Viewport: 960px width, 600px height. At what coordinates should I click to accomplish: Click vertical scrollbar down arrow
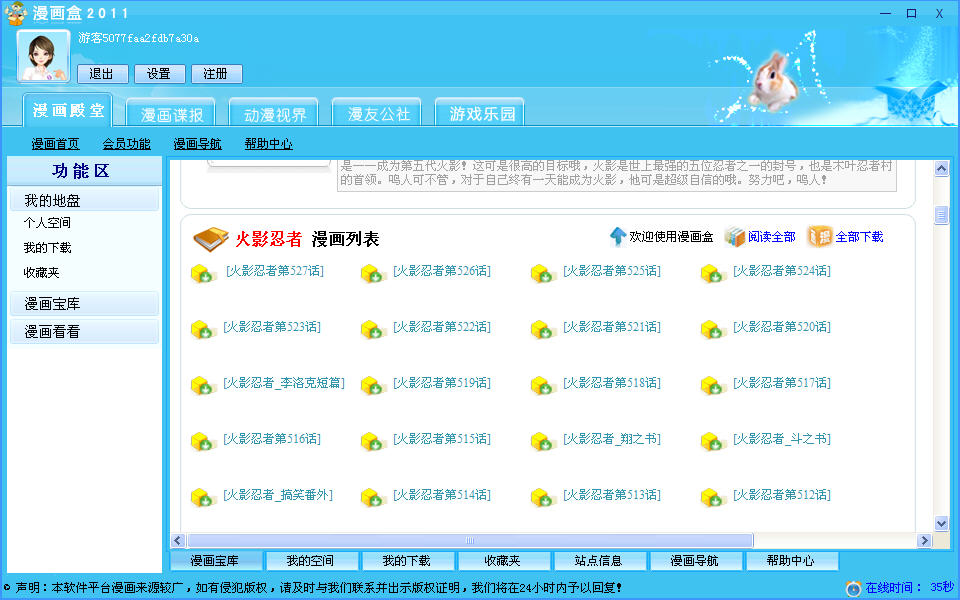tap(941, 523)
